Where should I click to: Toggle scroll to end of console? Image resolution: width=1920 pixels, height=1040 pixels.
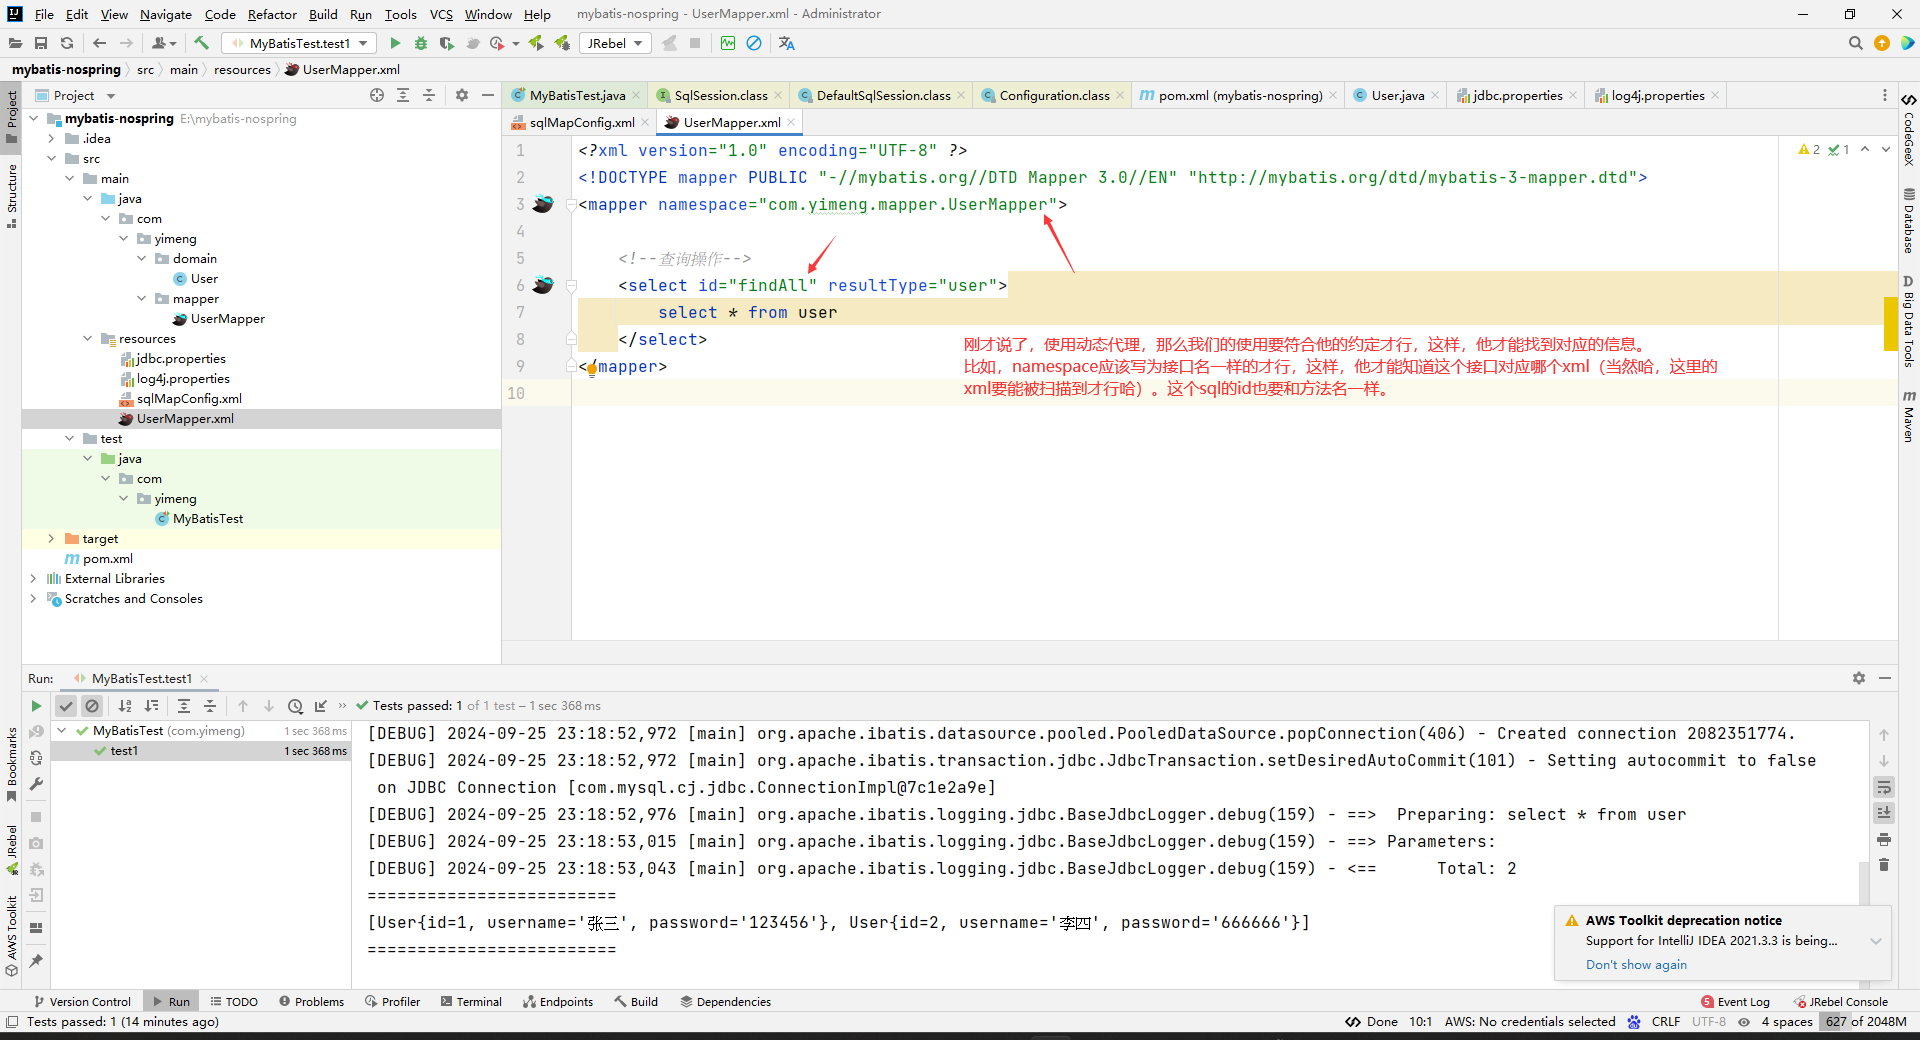point(1884,813)
